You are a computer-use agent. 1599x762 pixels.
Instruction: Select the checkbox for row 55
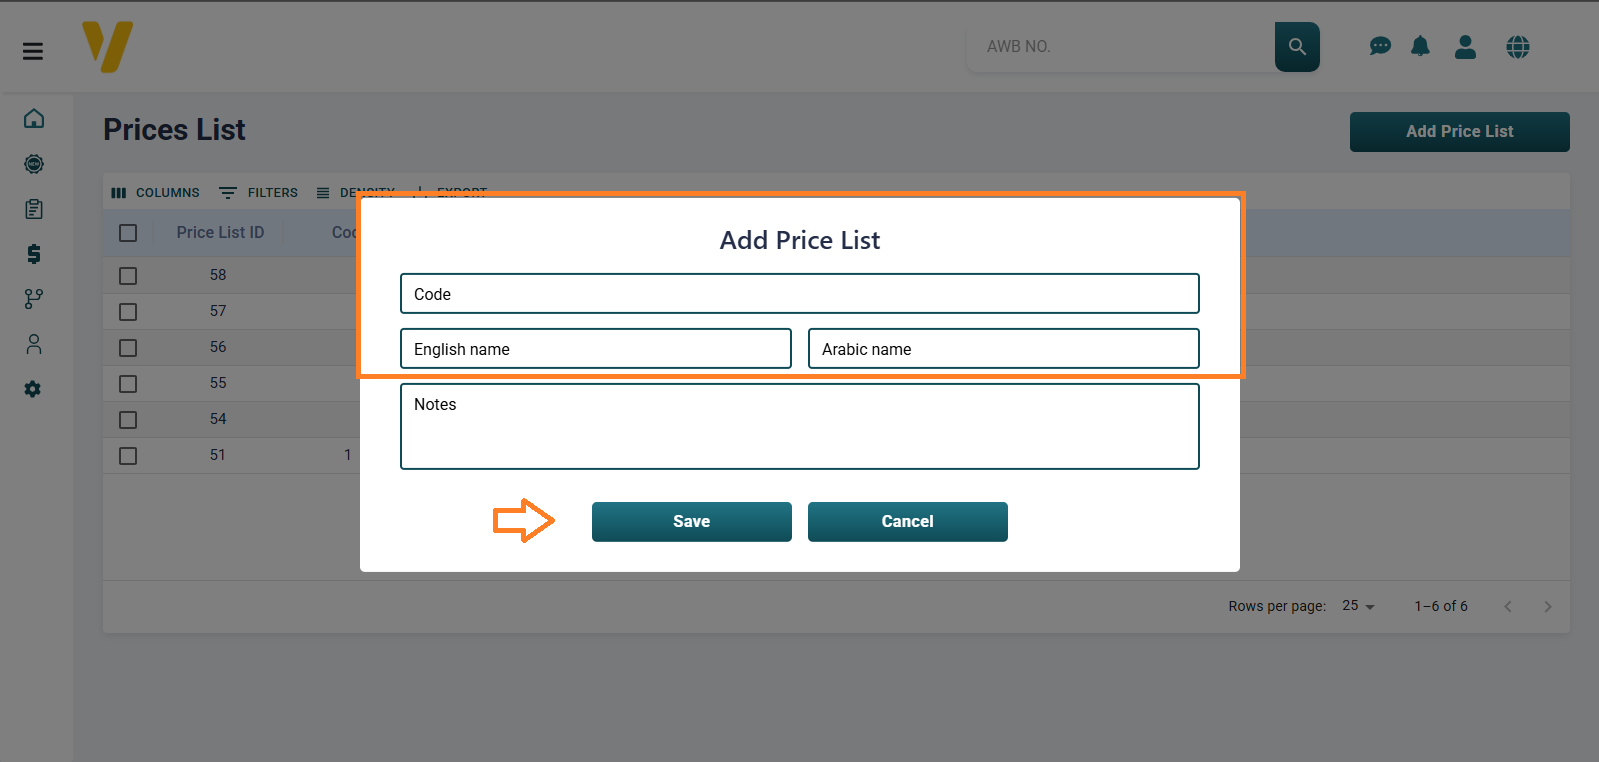click(128, 384)
